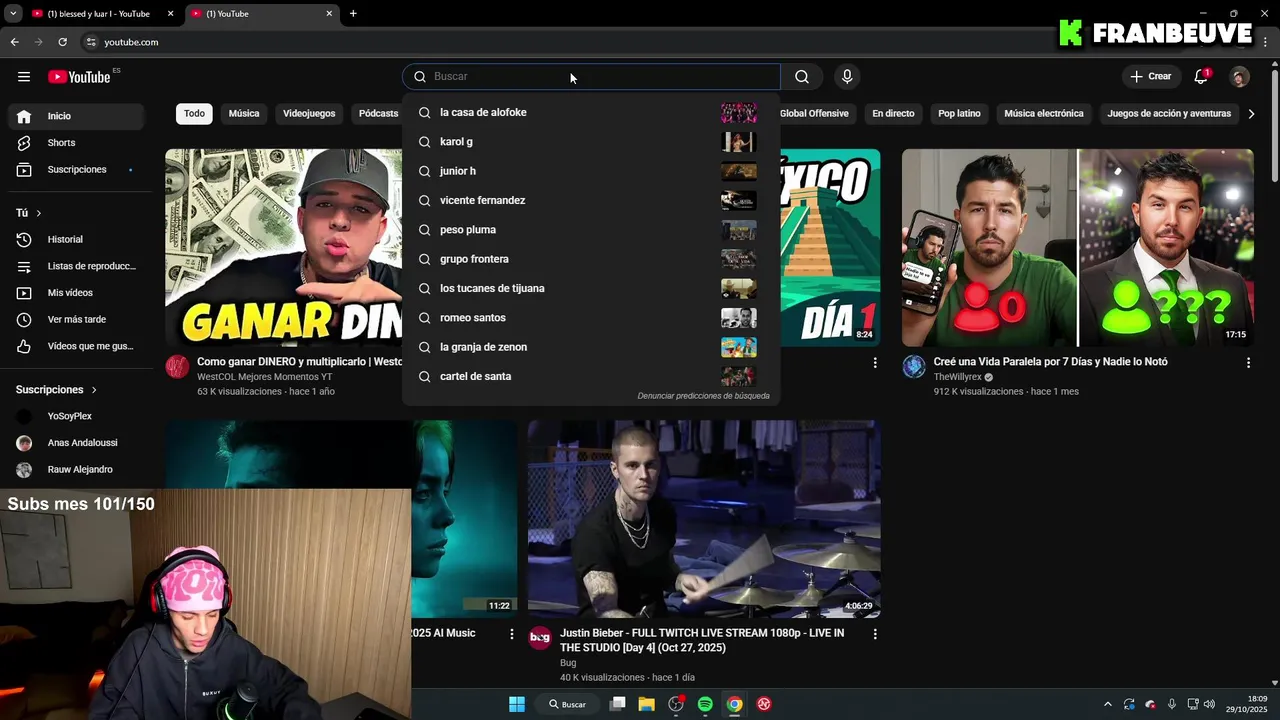The width and height of the screenshot is (1280, 720).
Task: Open TheWillyrex channel link
Action: [x=958, y=378]
